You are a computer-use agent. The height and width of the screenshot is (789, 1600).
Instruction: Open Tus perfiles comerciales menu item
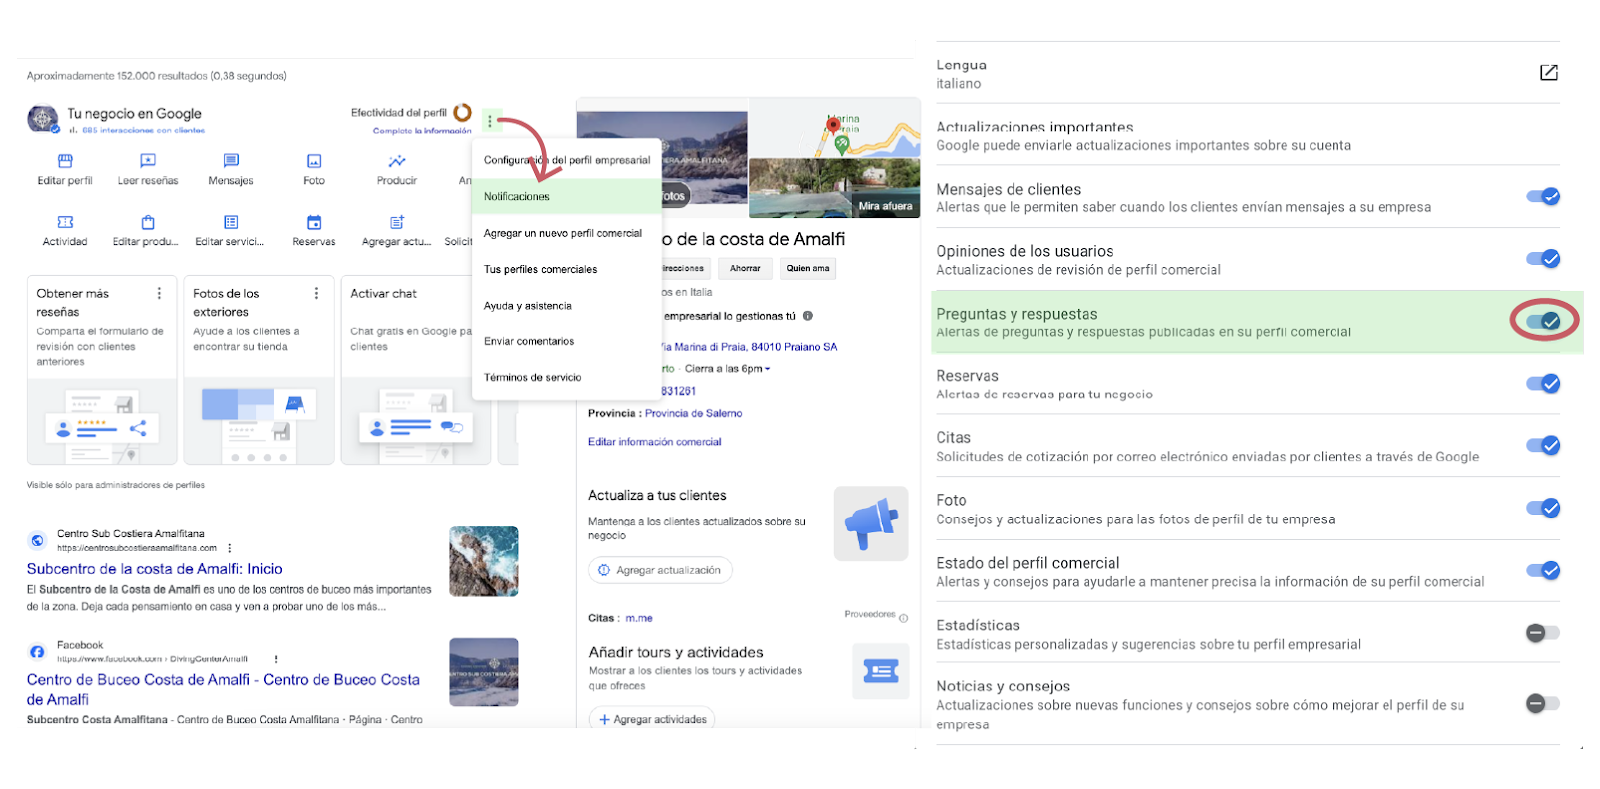[567, 269]
